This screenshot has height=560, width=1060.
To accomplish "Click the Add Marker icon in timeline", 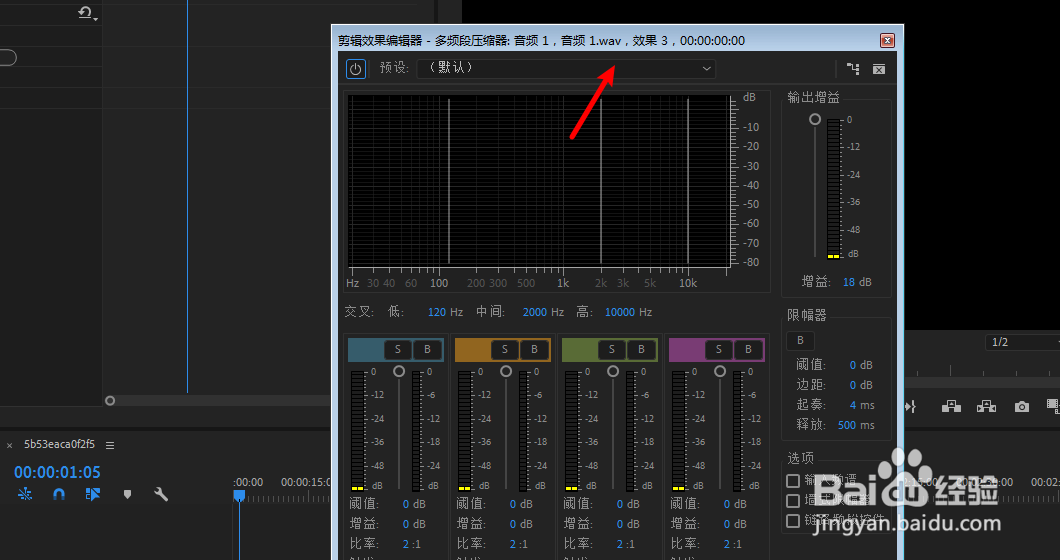I will click(127, 494).
